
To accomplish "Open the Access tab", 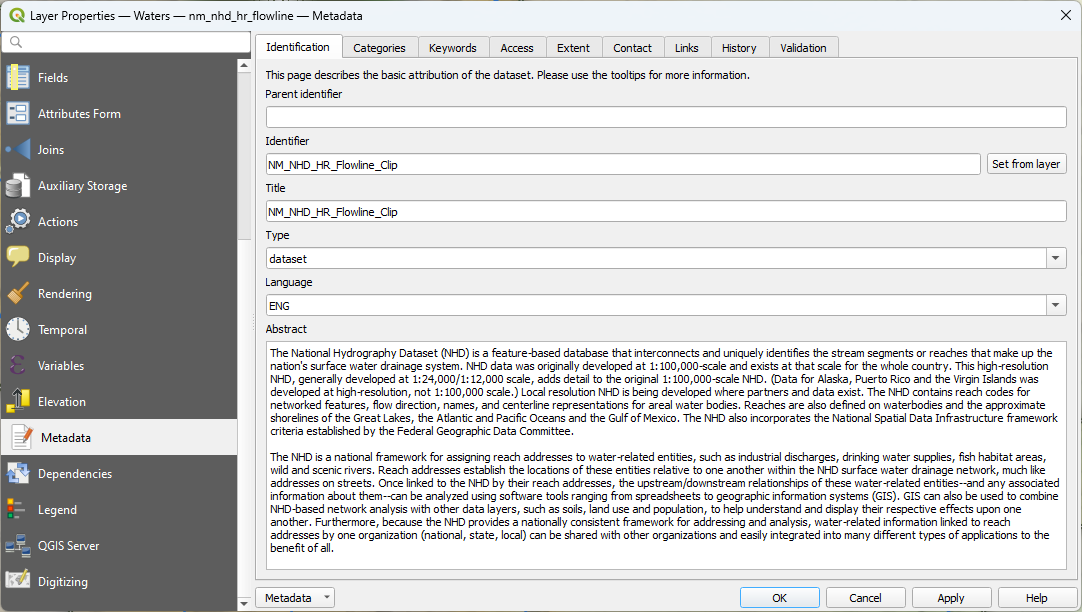I will click(517, 48).
